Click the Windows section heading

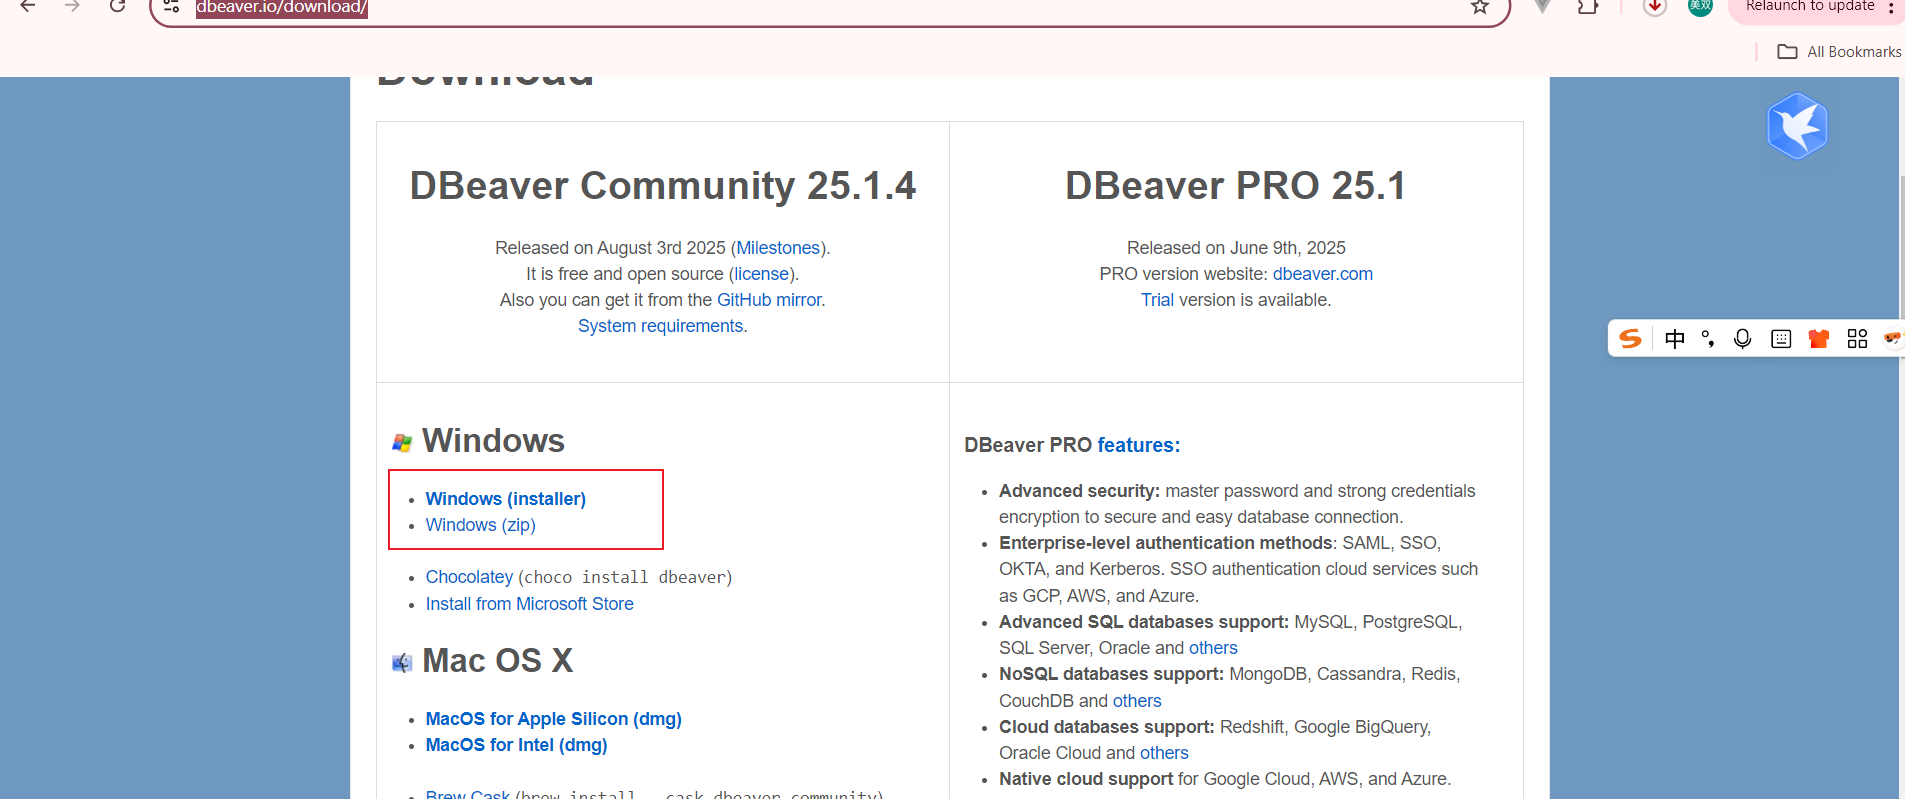(493, 441)
